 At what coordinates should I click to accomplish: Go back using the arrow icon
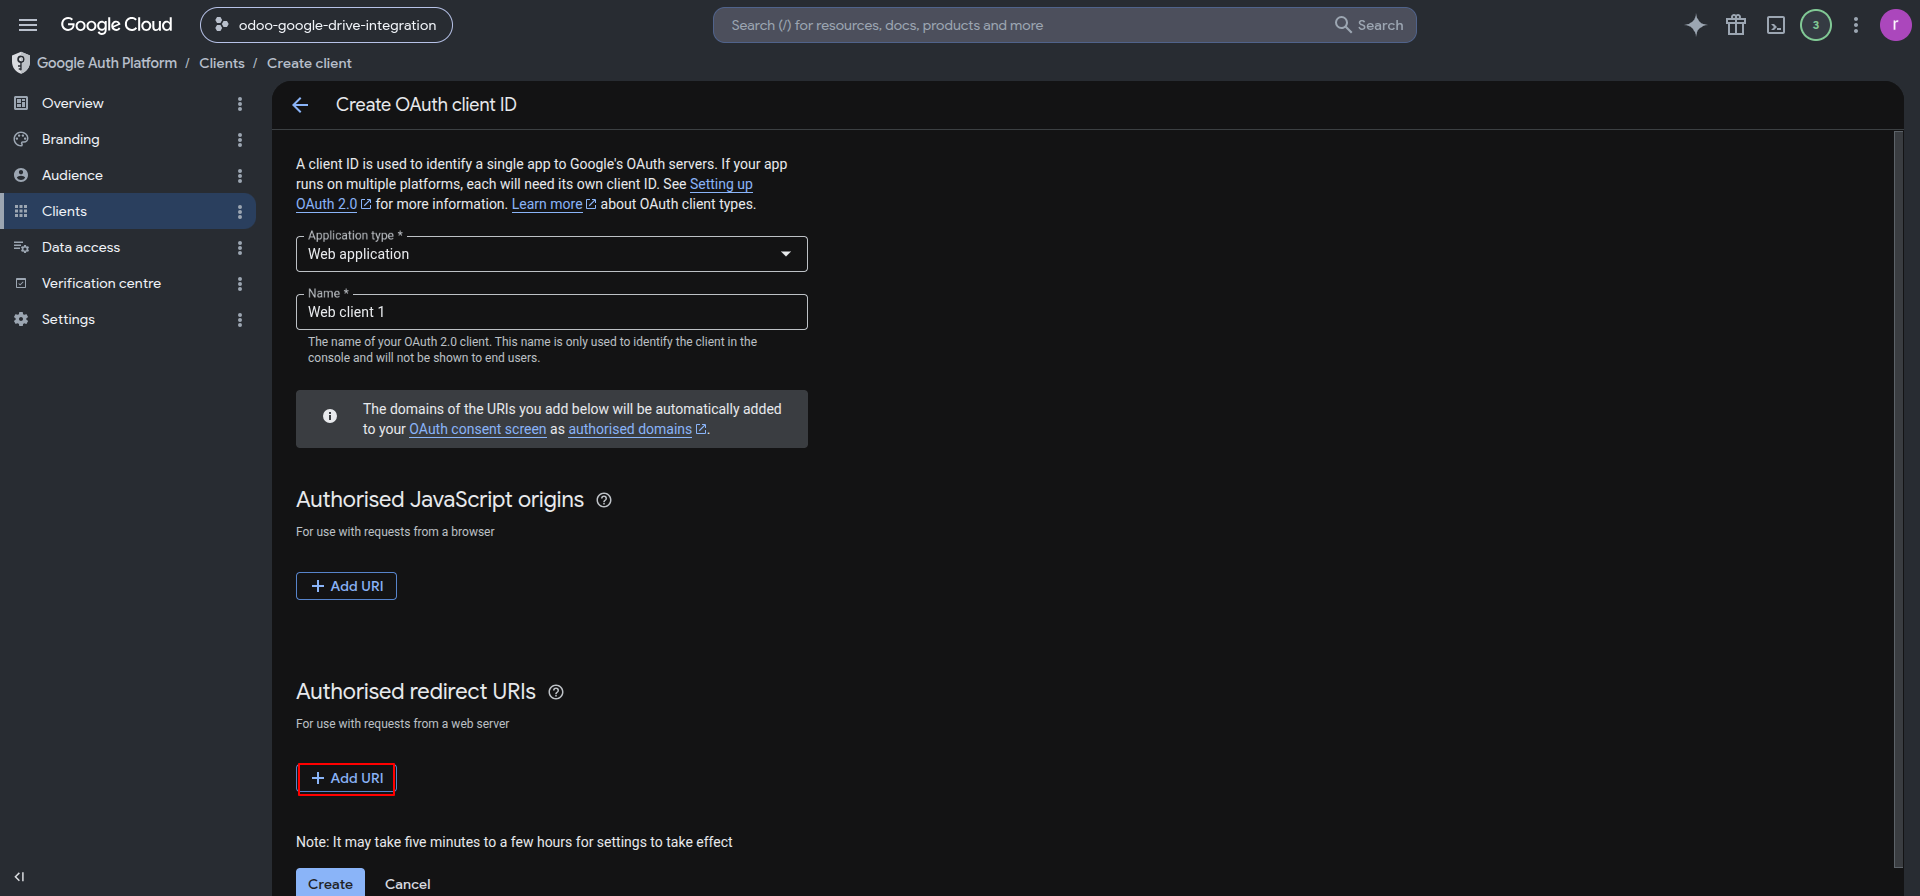point(300,105)
